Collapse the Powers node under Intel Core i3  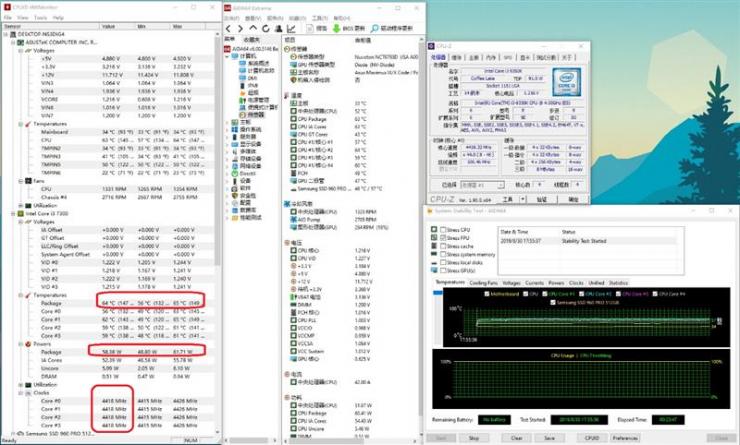tap(21, 344)
